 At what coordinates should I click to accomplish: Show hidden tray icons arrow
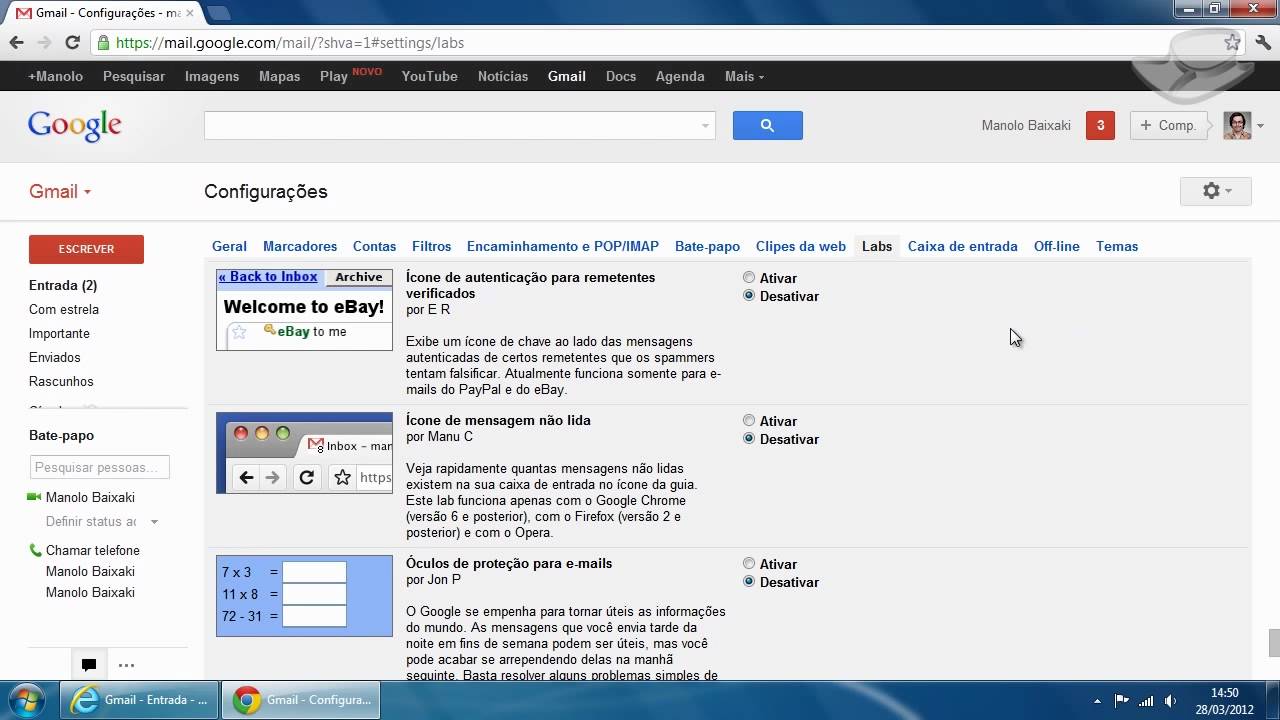pos(1097,701)
